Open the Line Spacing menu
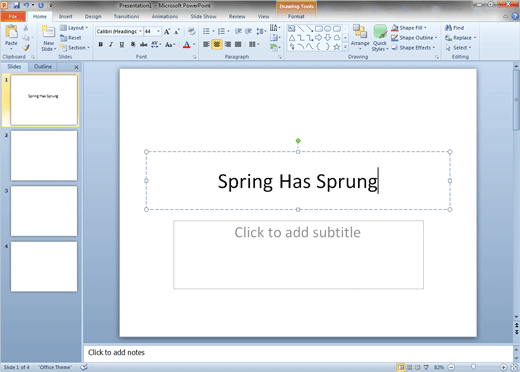The image size is (520, 372). pyautogui.click(x=261, y=31)
